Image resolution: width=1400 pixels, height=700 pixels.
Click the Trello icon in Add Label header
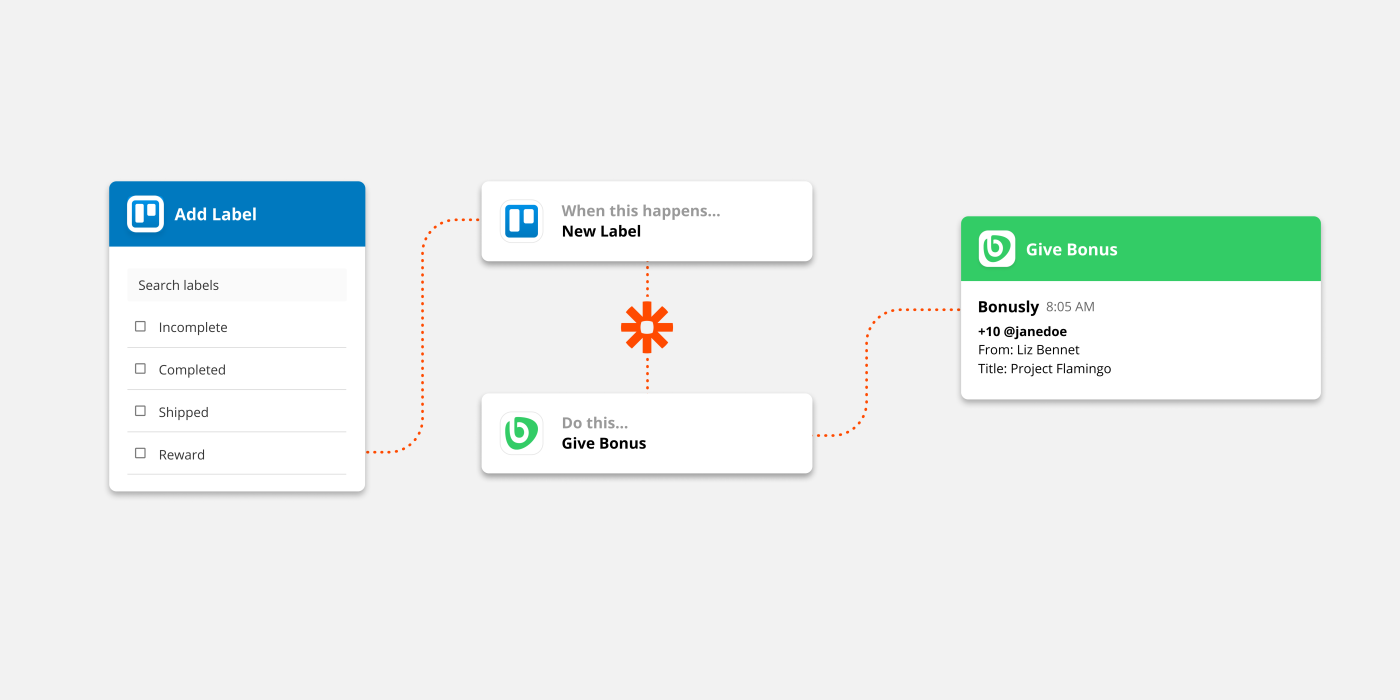tap(145, 214)
